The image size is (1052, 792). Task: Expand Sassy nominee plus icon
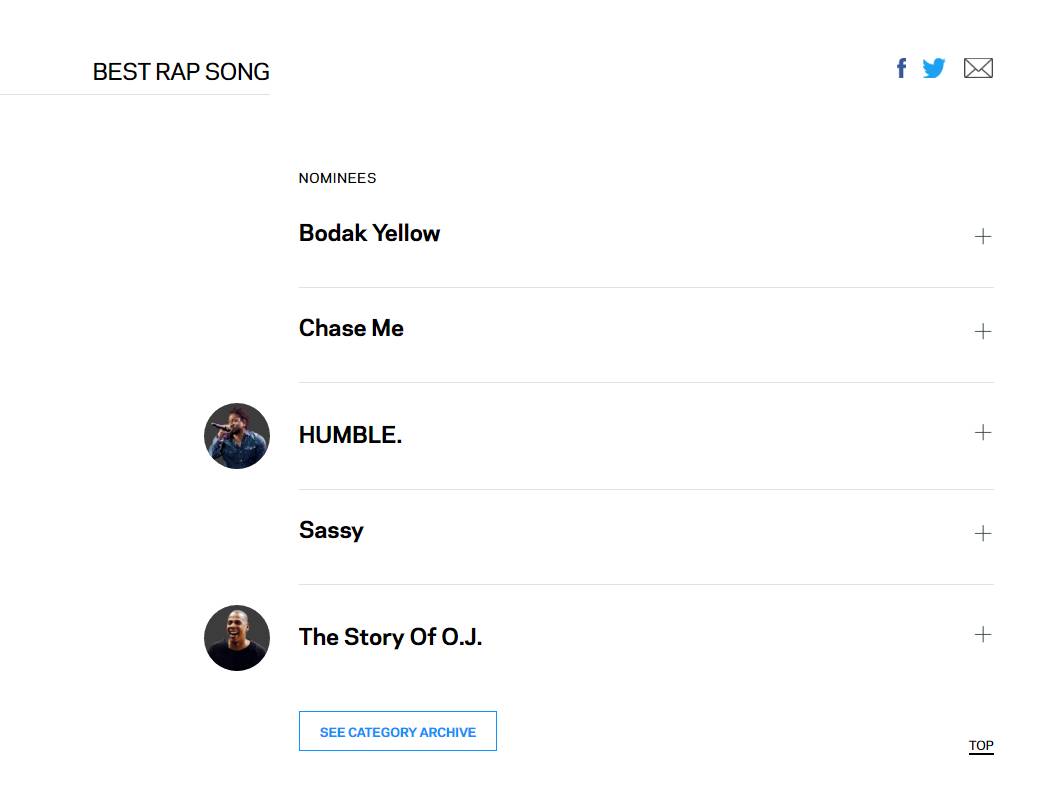click(x=983, y=533)
